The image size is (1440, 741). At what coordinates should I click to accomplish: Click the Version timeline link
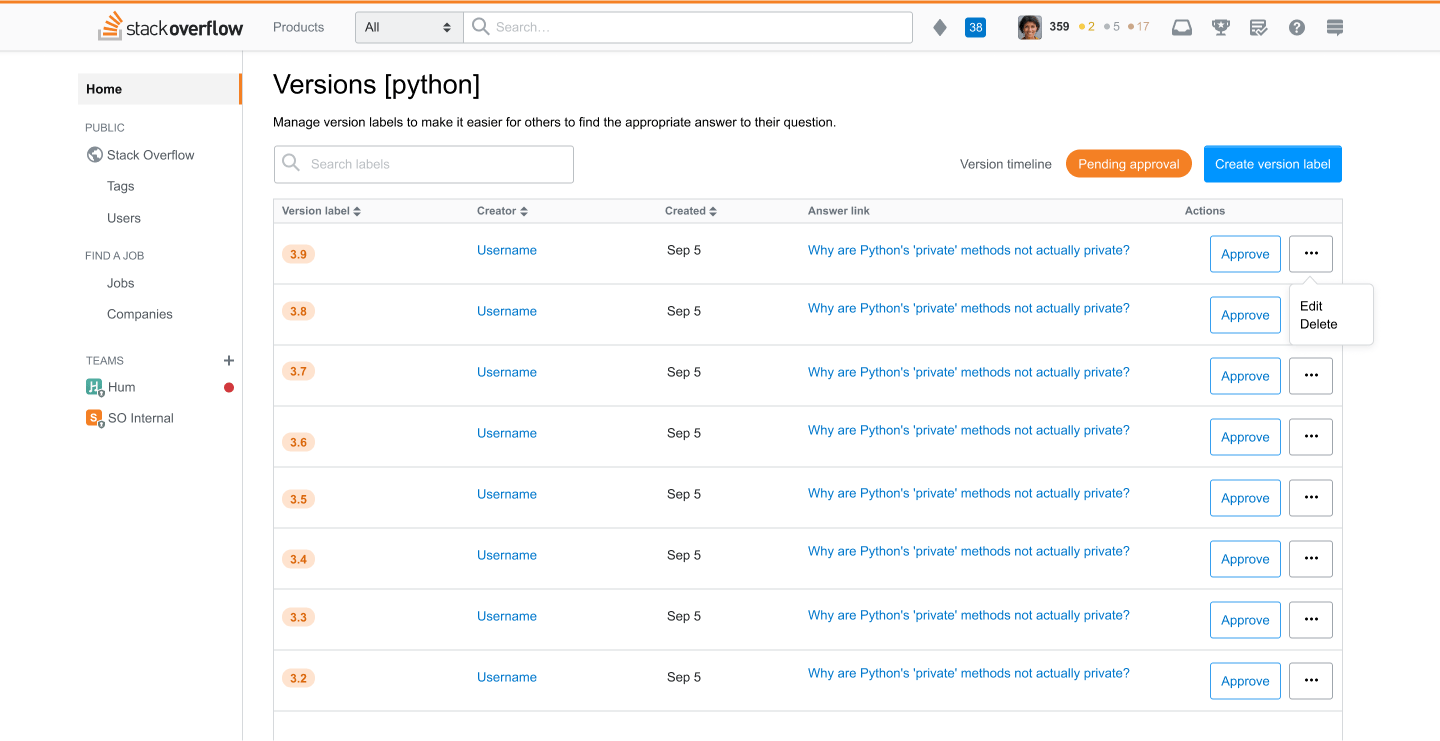pos(1006,164)
